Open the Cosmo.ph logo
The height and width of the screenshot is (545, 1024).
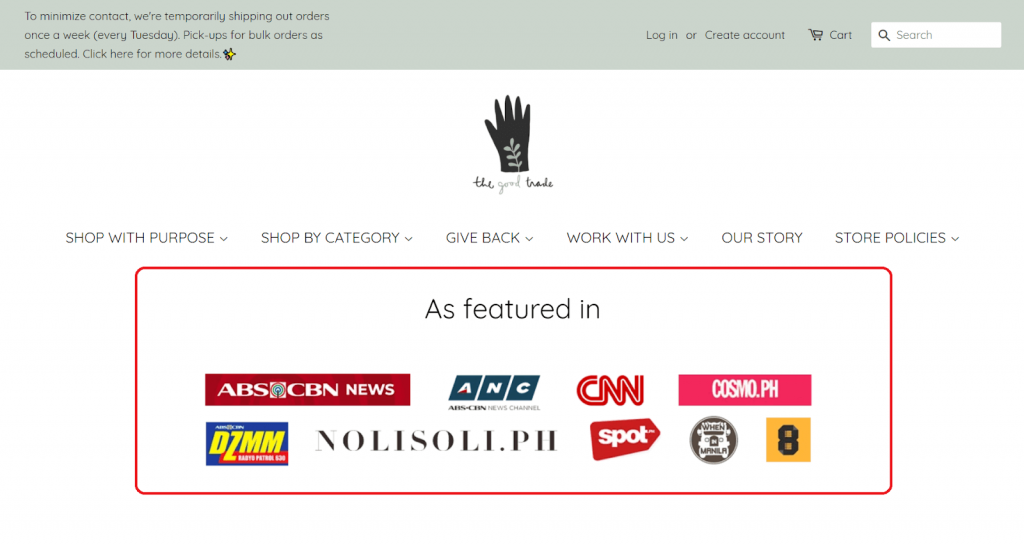click(x=744, y=390)
